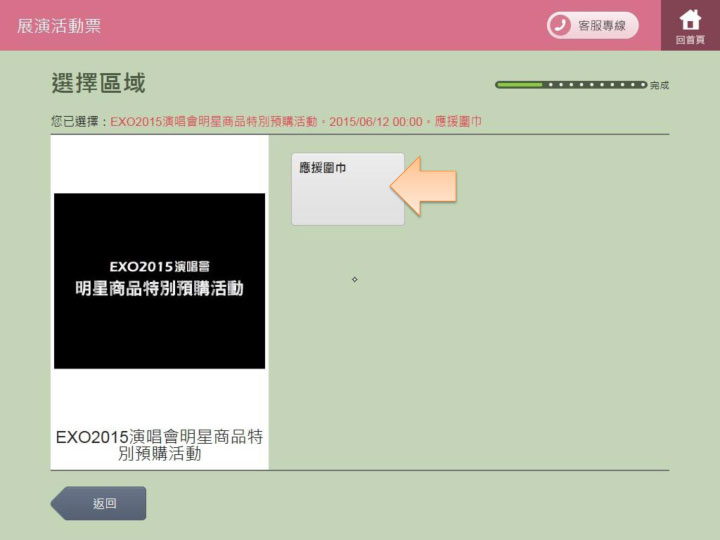
Task: Click the step progress bar
Action: (571, 84)
